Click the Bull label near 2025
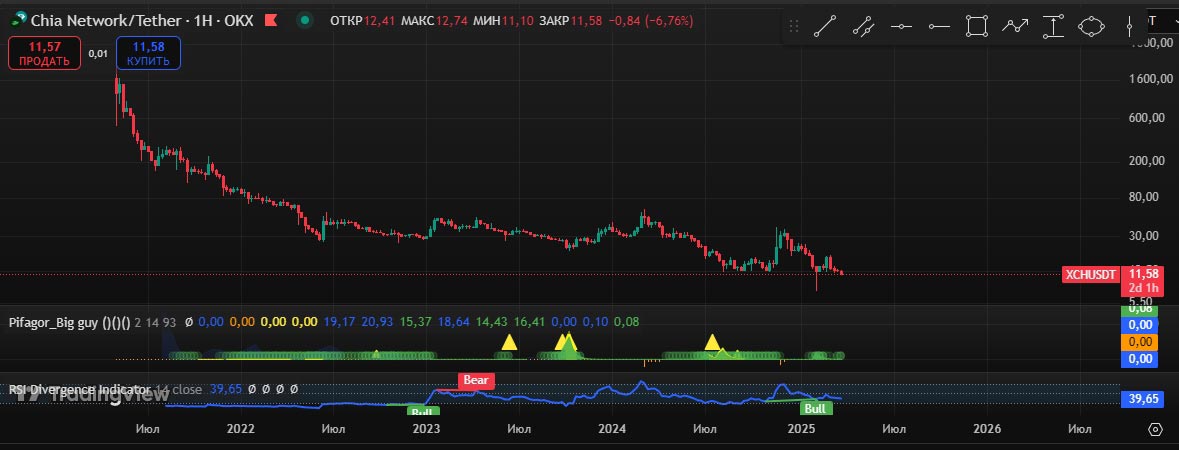This screenshot has height=450, width=1179. coord(814,409)
